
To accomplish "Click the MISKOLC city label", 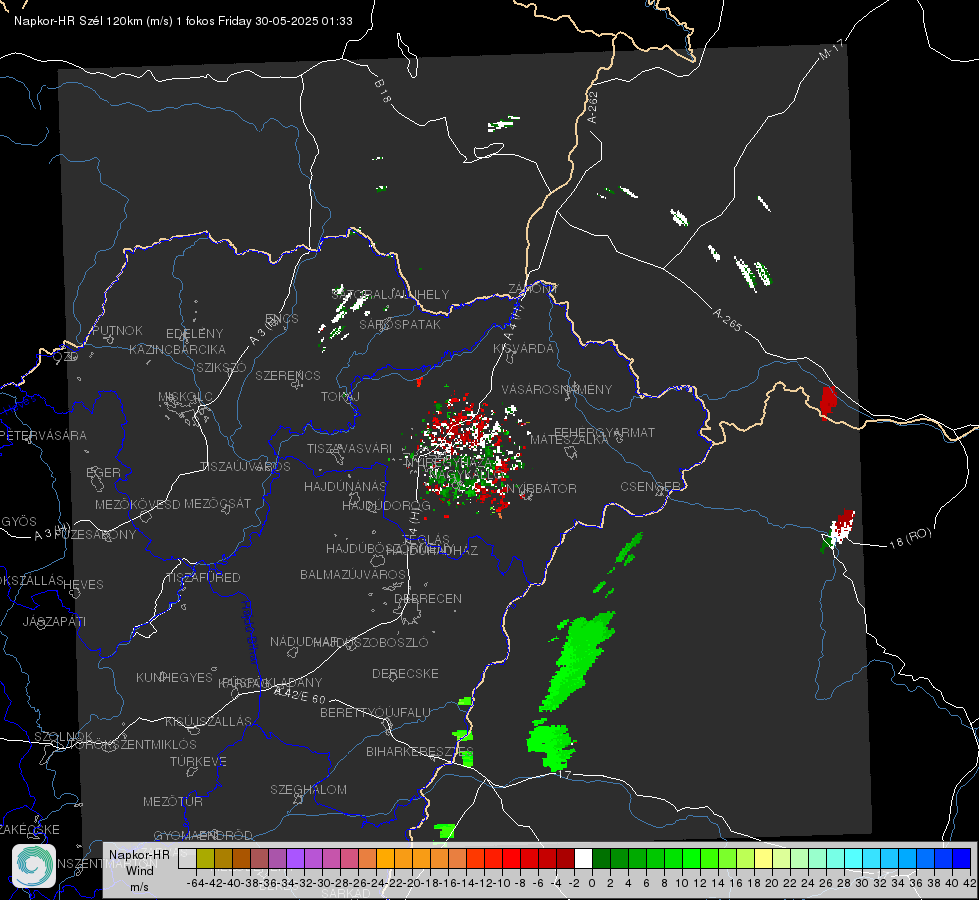I will [185, 397].
